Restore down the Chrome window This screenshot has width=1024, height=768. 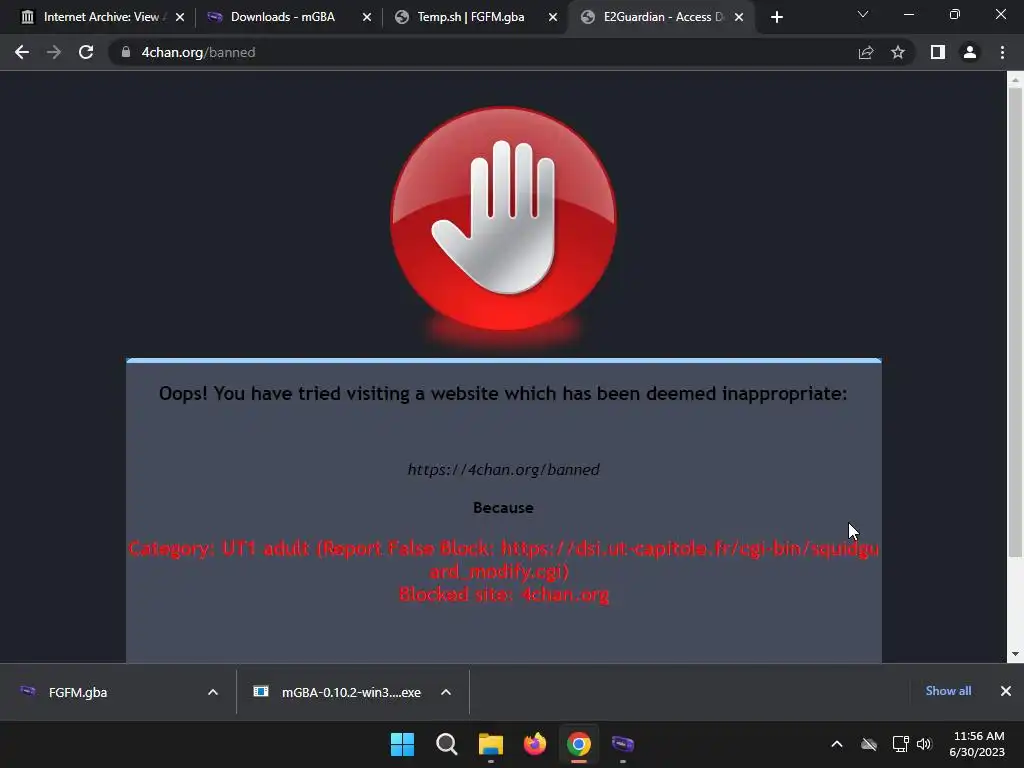point(955,14)
